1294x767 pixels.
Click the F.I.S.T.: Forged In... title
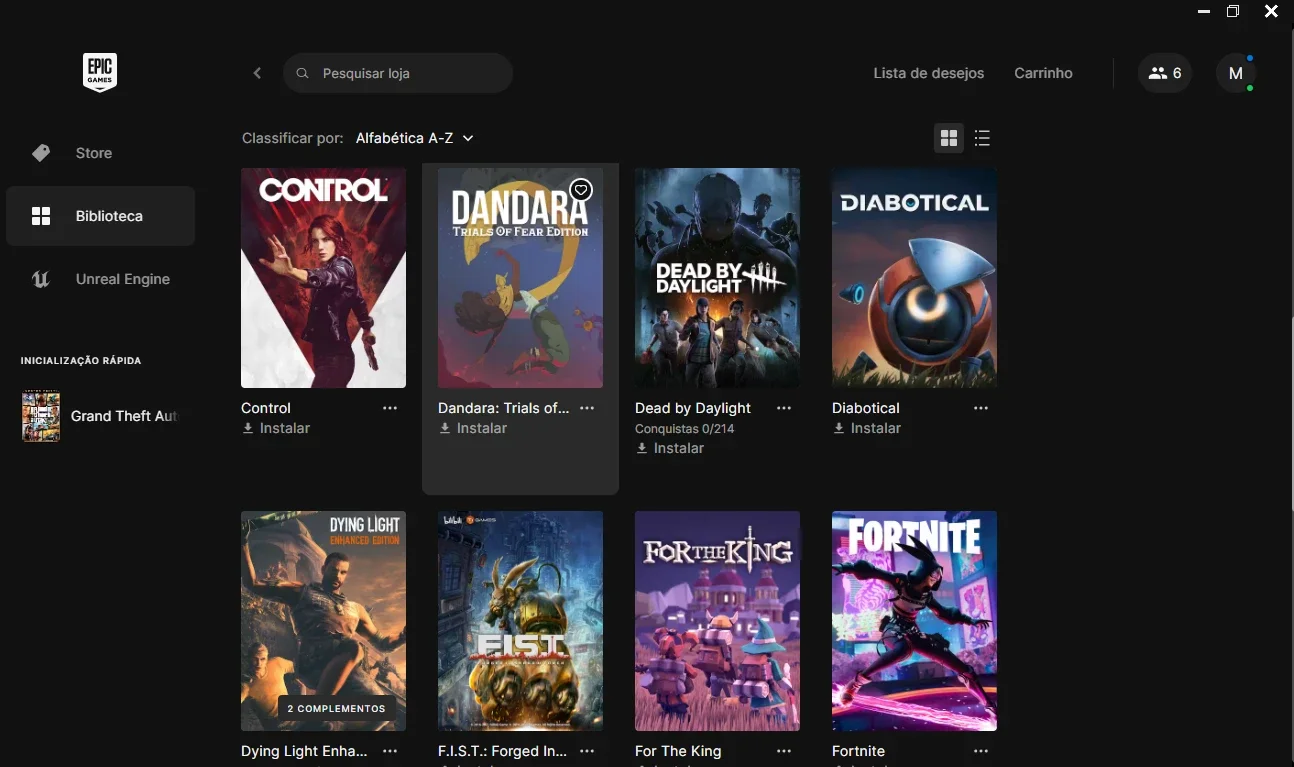coord(502,751)
